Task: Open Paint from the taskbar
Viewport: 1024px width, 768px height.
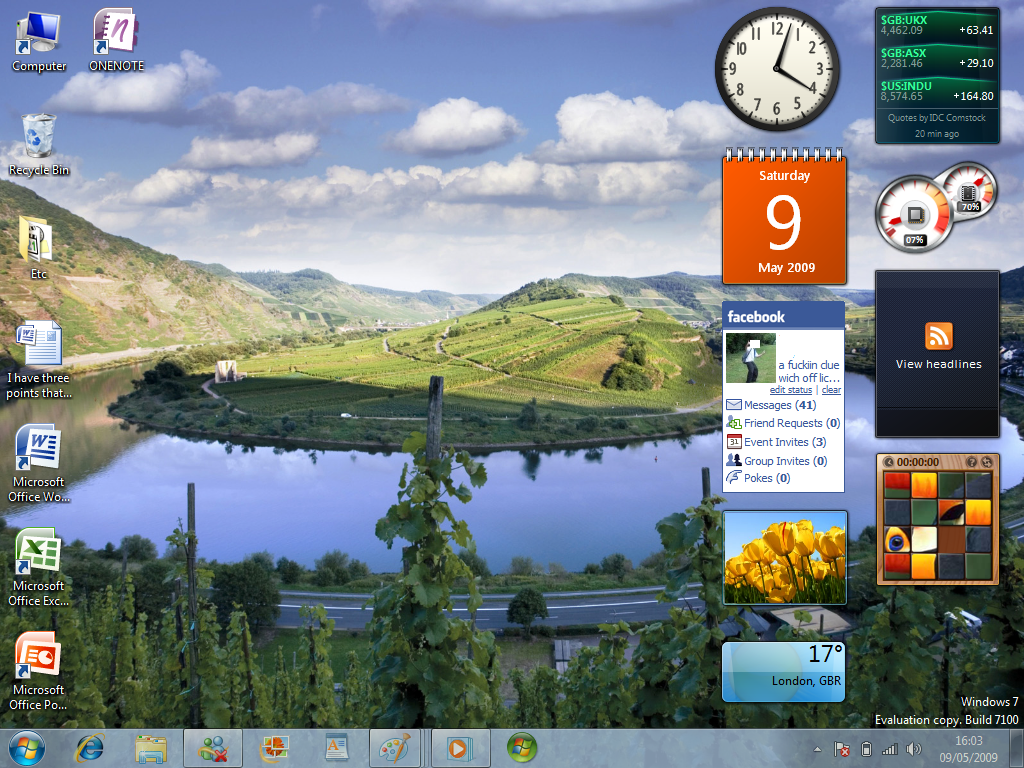Action: click(395, 748)
